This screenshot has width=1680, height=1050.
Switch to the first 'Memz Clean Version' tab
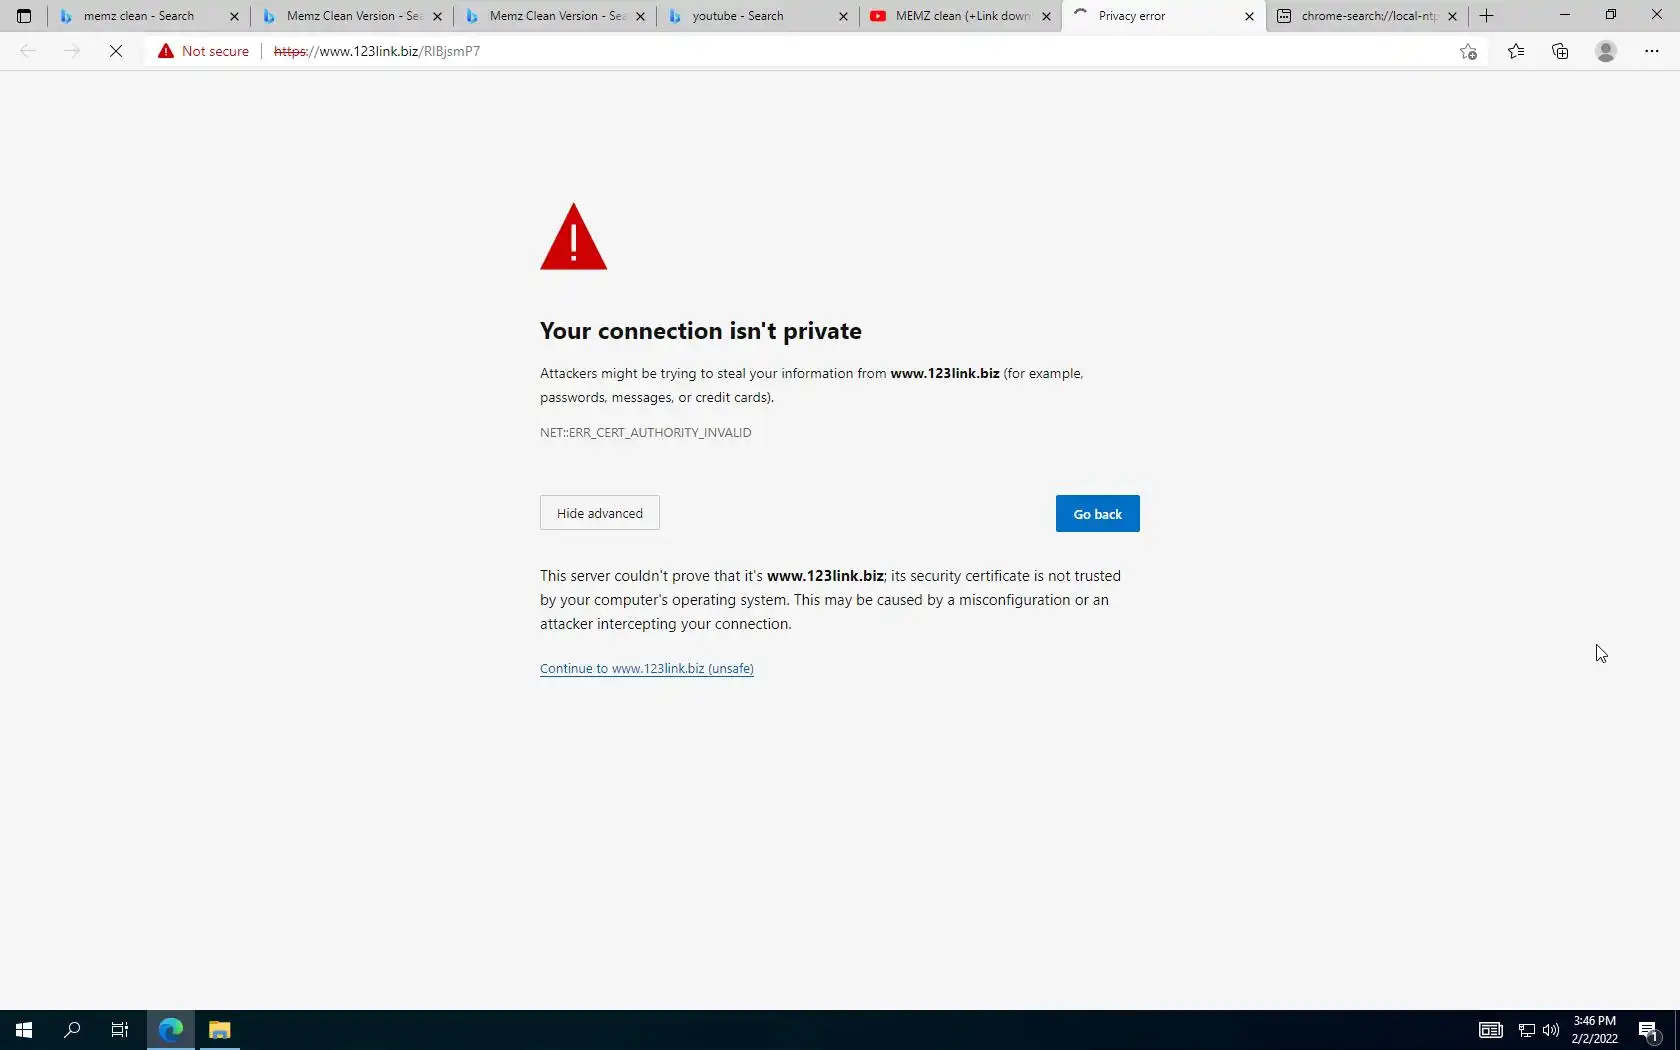(351, 16)
